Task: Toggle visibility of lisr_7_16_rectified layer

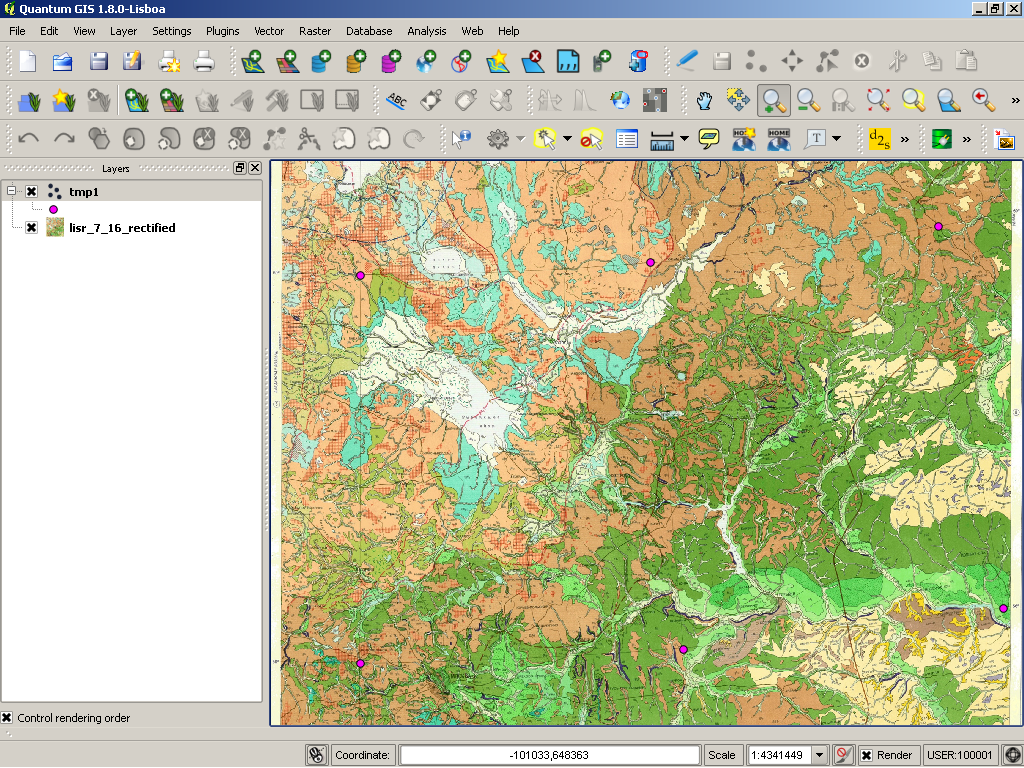Action: (x=31, y=228)
